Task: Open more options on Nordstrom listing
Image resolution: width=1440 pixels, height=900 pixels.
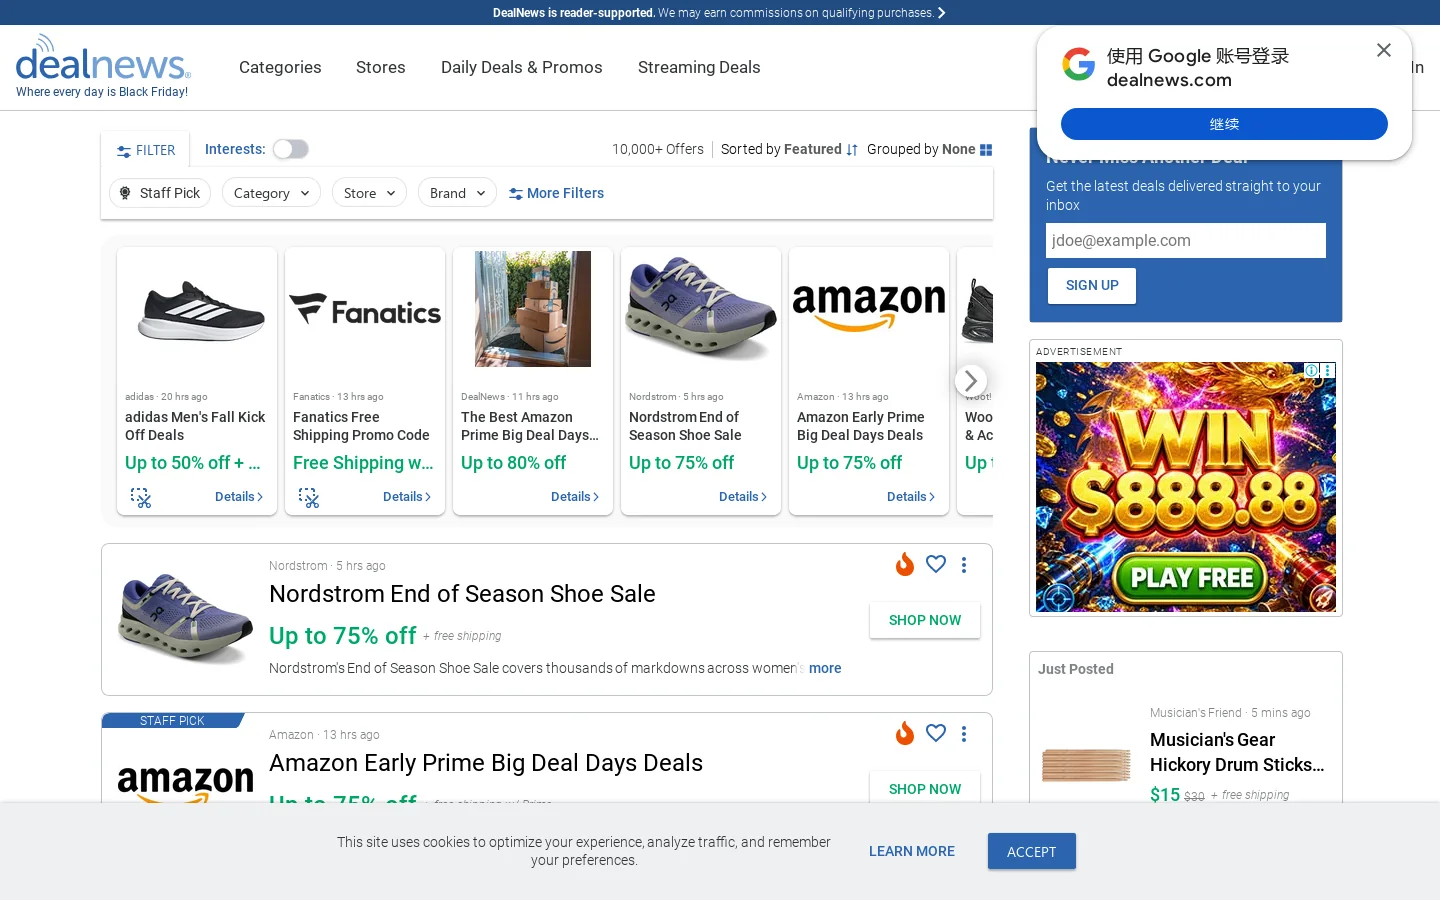Action: [964, 565]
